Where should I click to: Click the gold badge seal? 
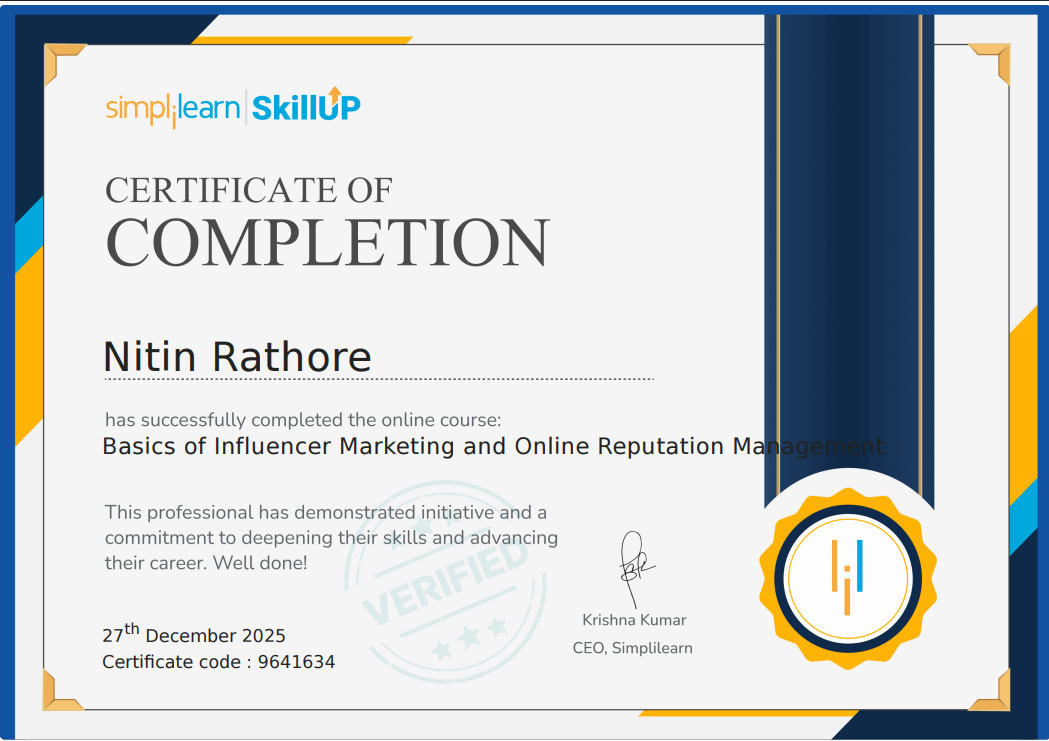click(847, 580)
